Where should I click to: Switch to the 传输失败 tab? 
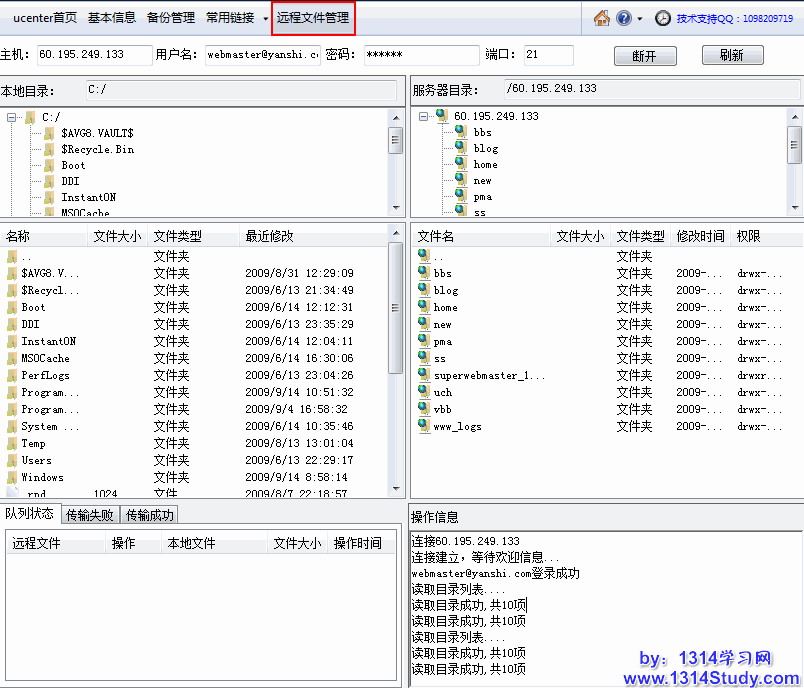coord(90,515)
